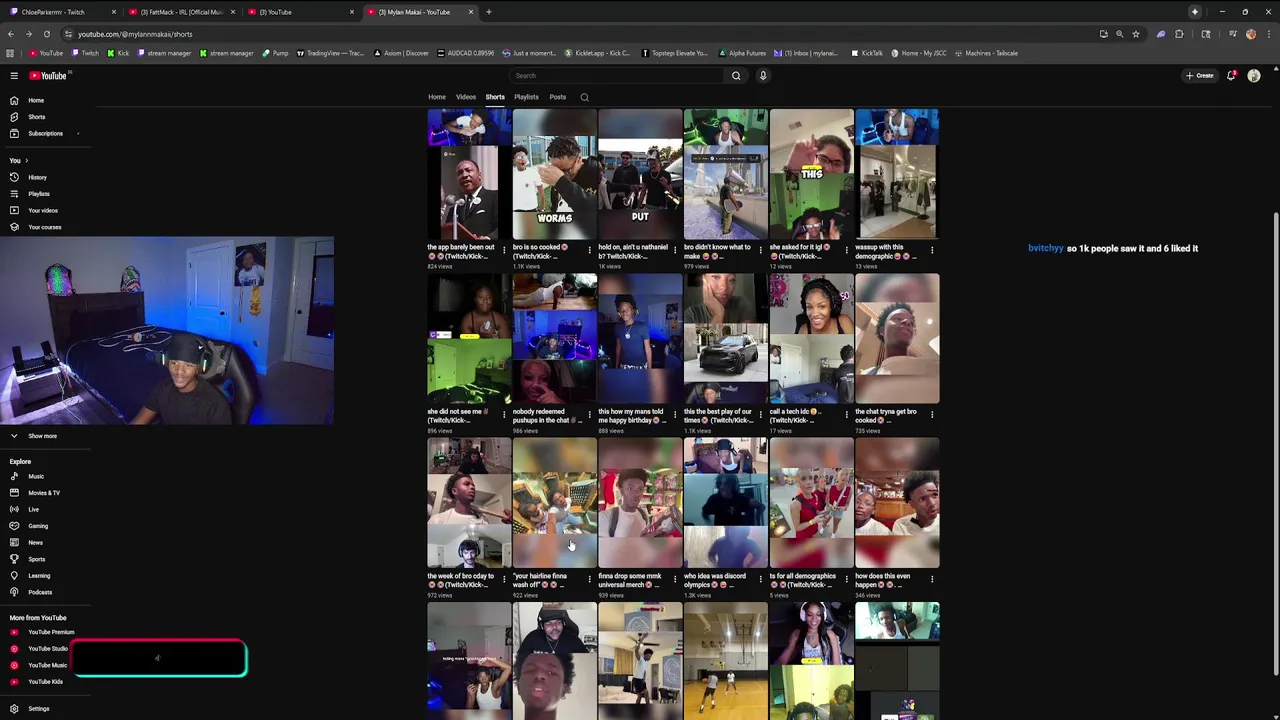Screen dimensions: 1280x720
Task: Switch to the channel Posts tab
Action: click(557, 97)
